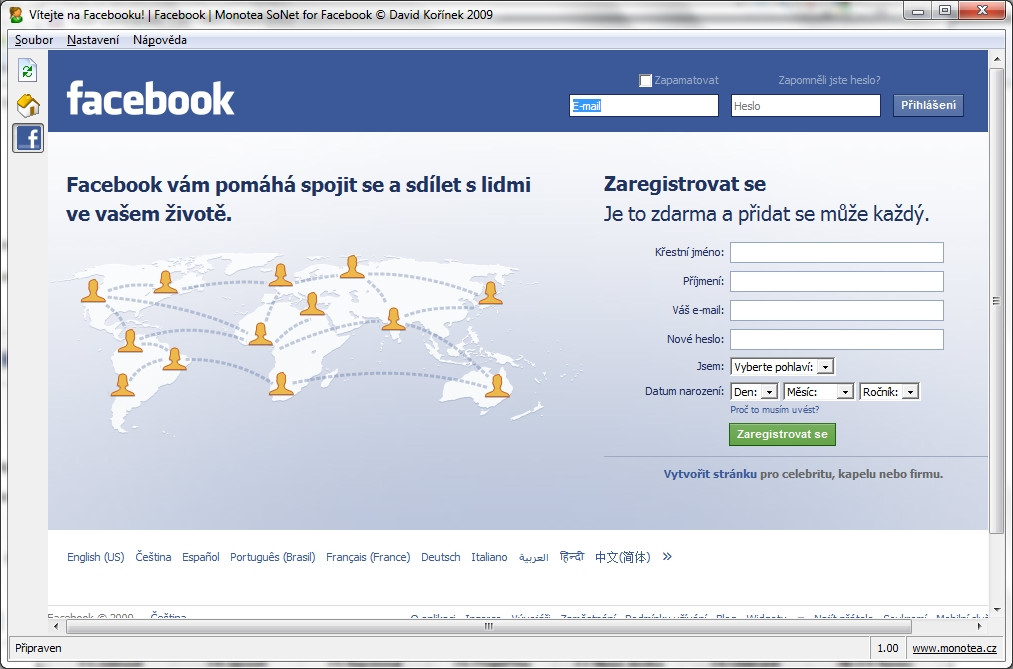The image size is (1013, 669).
Task: Choose Français (France) language link
Action: point(368,557)
